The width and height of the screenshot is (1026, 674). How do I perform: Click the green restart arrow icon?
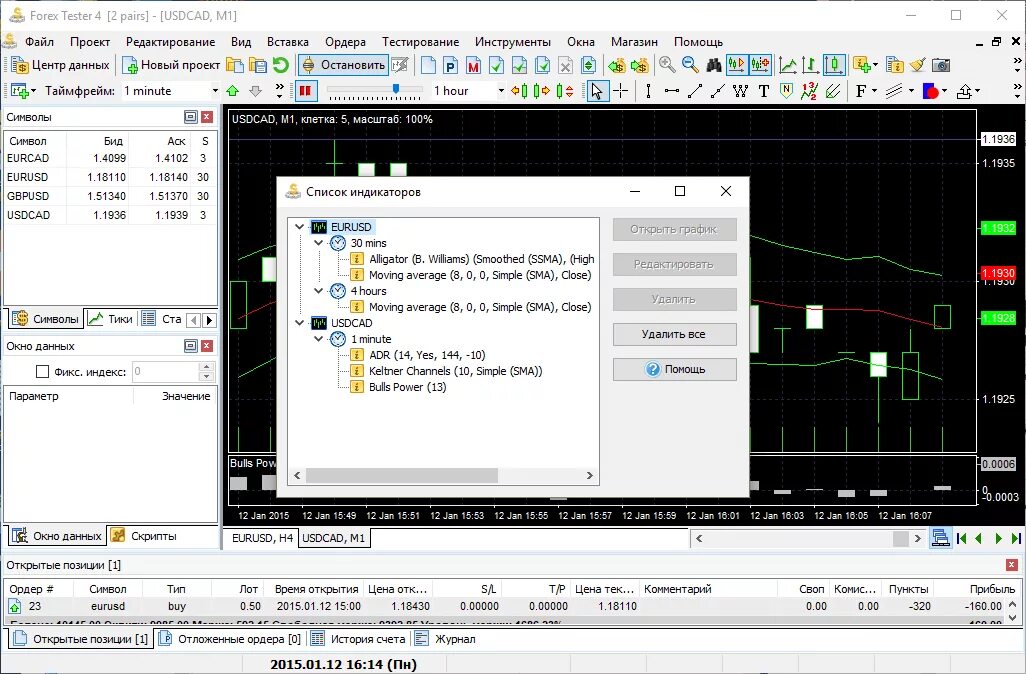click(281, 65)
